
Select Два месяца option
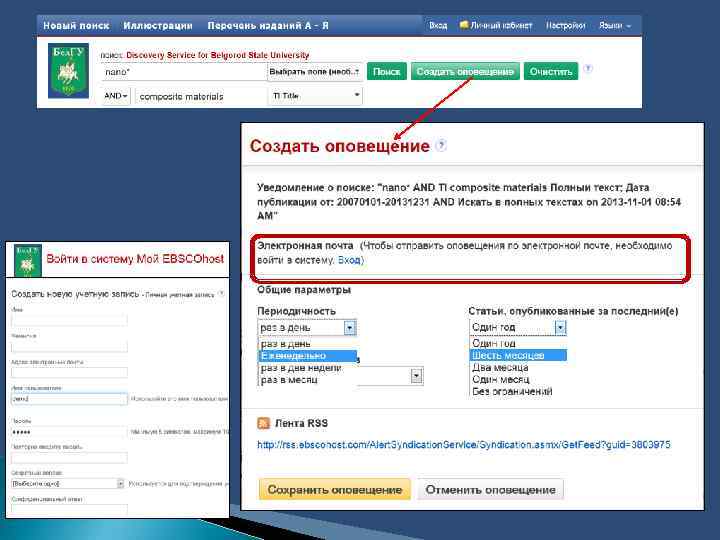(x=518, y=367)
